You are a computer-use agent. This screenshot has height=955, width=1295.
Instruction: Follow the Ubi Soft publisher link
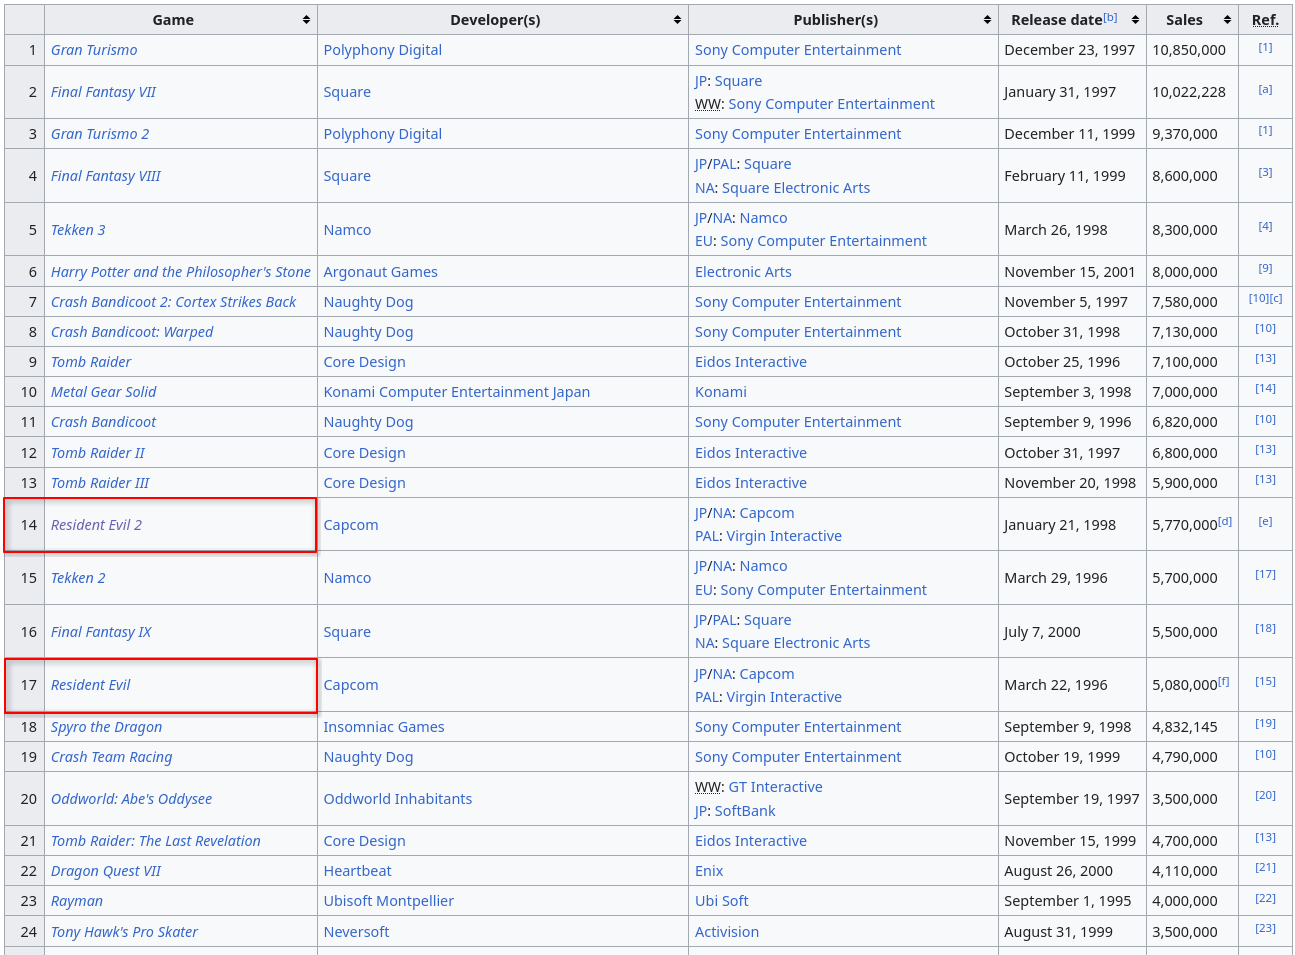(x=722, y=901)
